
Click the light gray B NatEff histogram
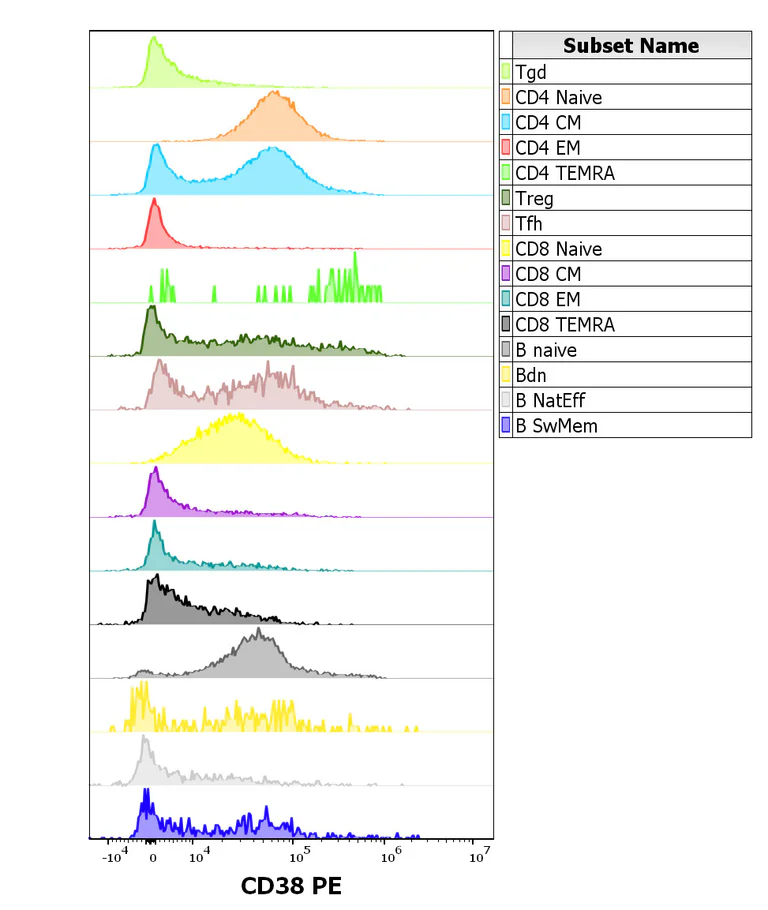145,766
